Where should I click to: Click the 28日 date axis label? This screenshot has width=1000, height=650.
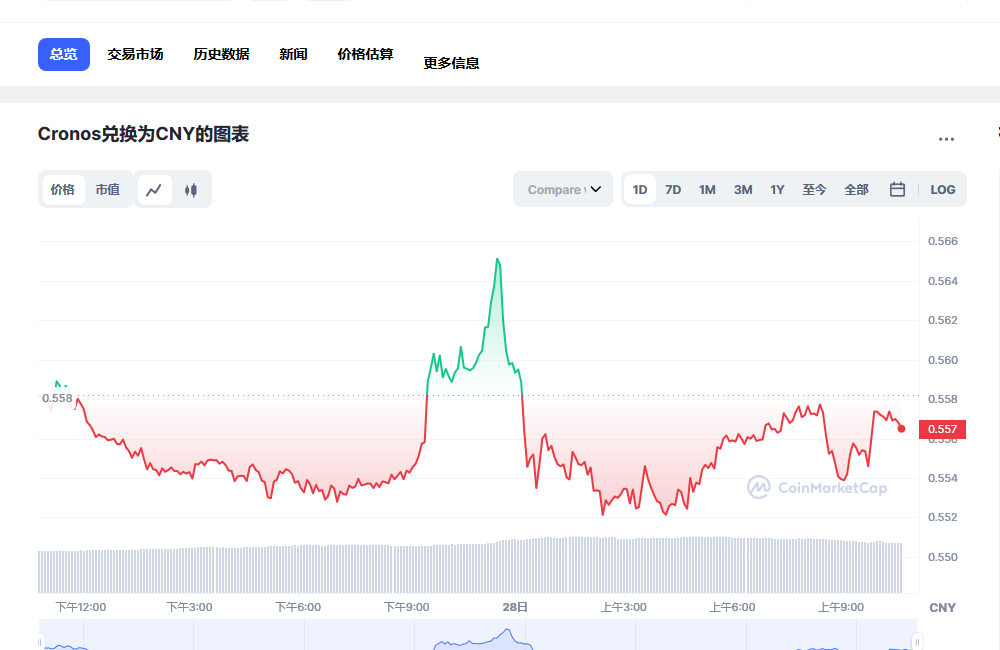point(515,607)
